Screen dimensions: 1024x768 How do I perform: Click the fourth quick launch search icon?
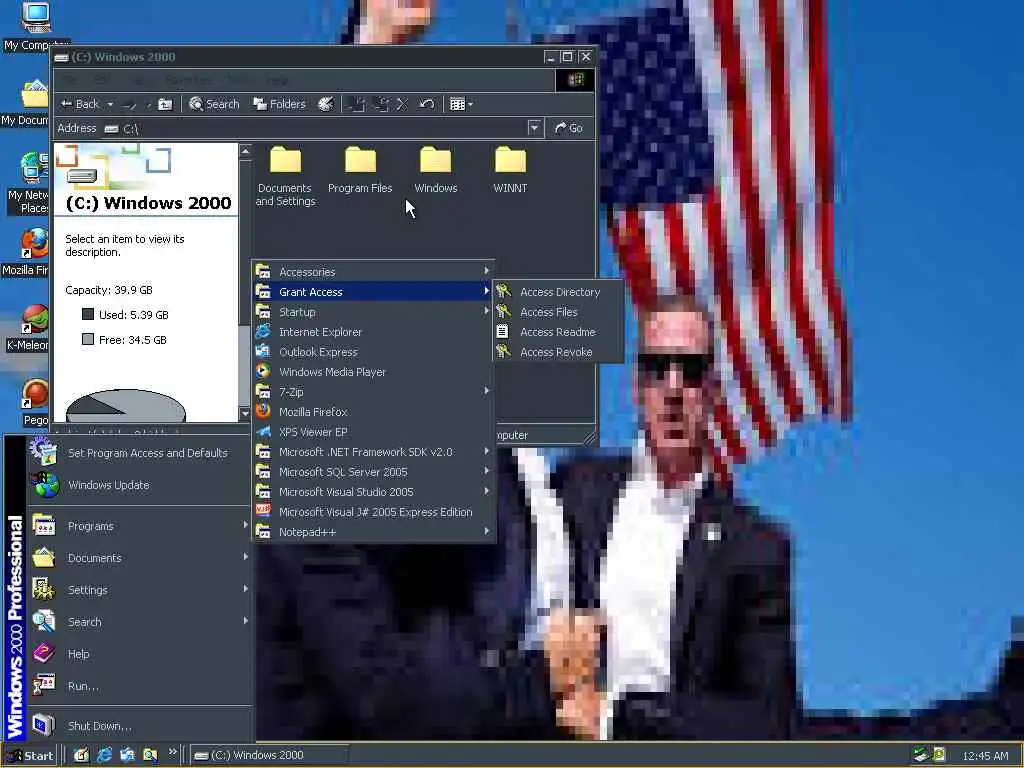150,755
